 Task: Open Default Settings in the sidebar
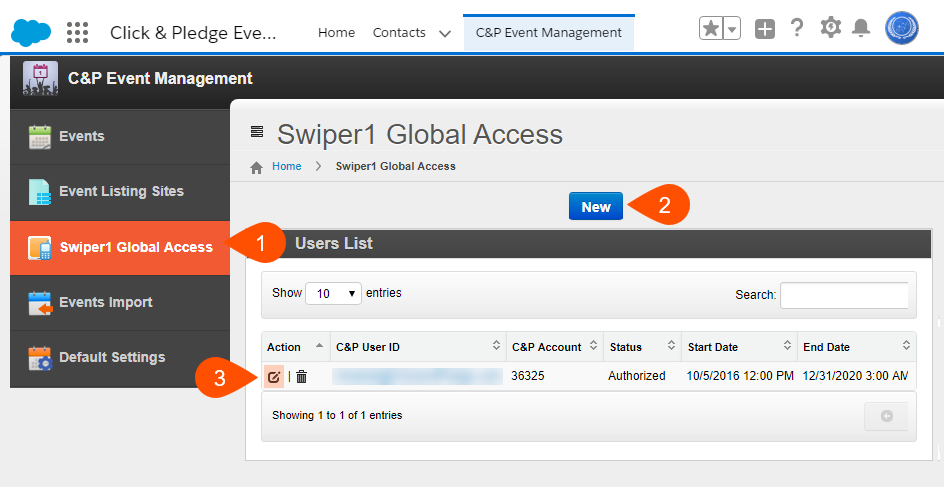click(120, 358)
